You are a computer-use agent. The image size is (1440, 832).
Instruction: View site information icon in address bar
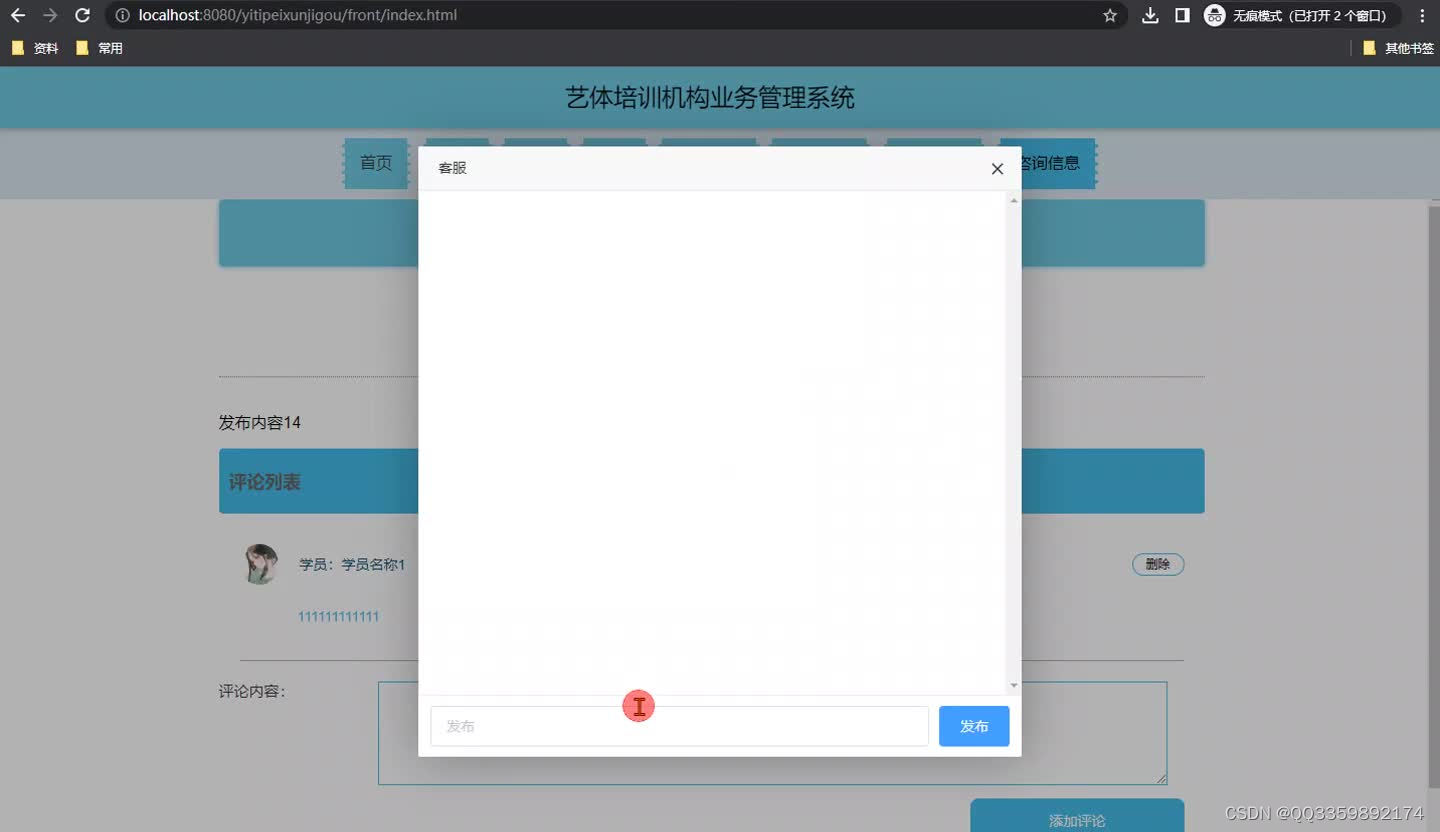click(x=122, y=15)
